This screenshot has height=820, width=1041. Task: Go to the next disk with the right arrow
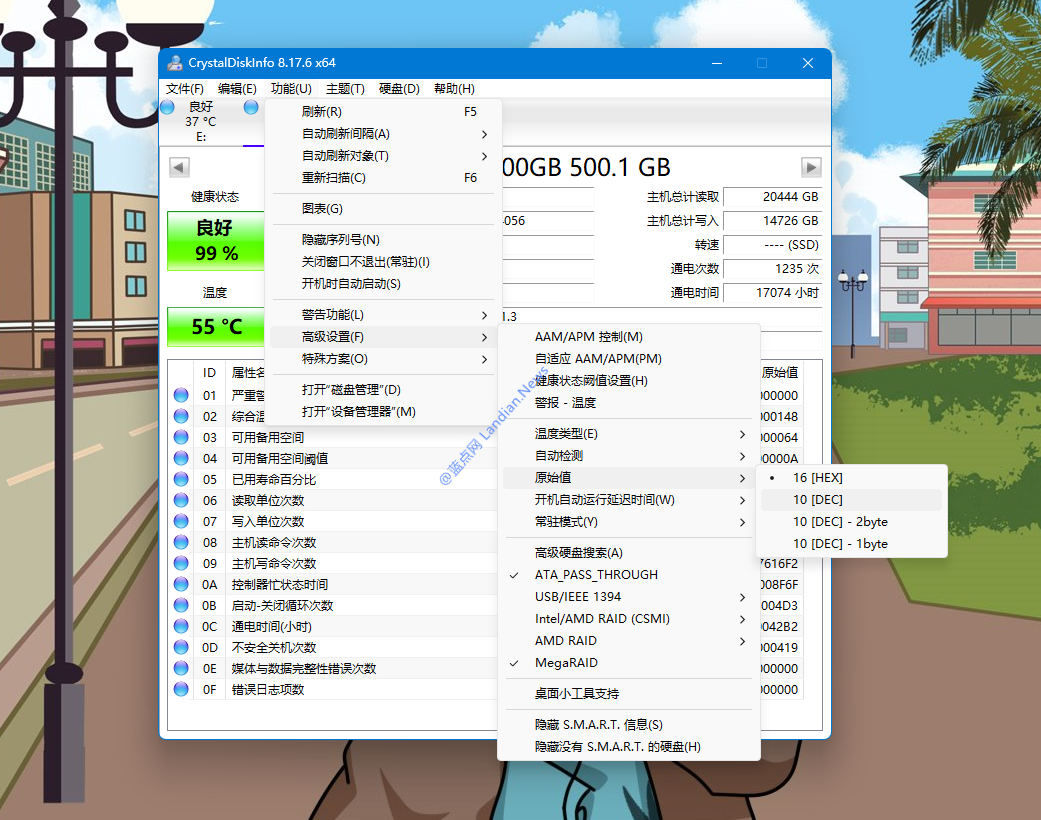pyautogui.click(x=811, y=167)
